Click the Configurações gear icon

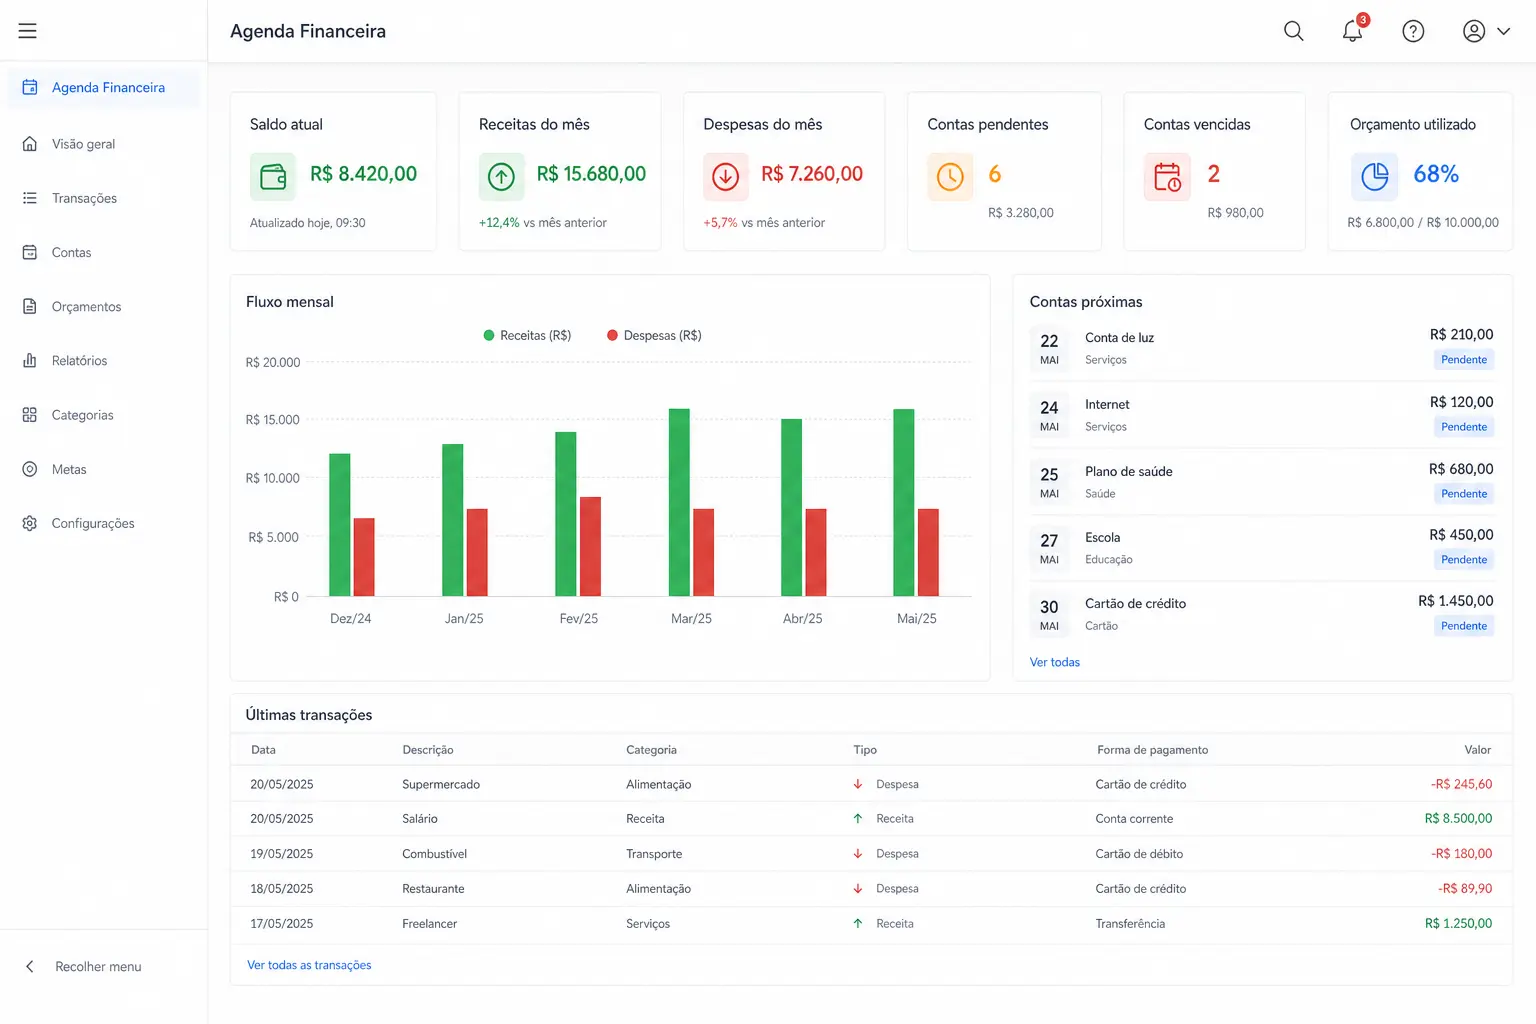pos(30,523)
